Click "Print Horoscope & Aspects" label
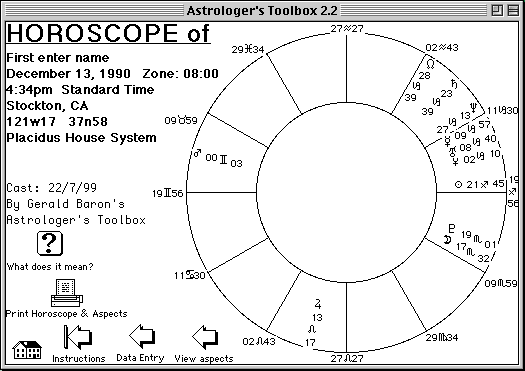 [67, 314]
